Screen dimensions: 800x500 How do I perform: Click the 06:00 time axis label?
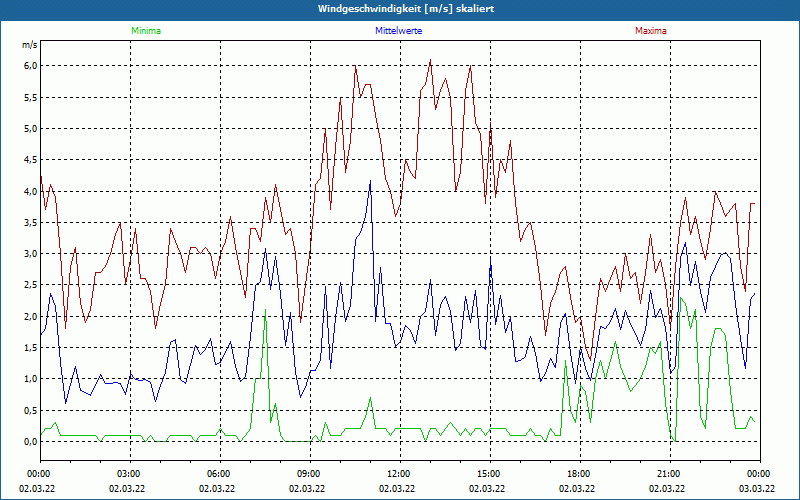point(220,474)
